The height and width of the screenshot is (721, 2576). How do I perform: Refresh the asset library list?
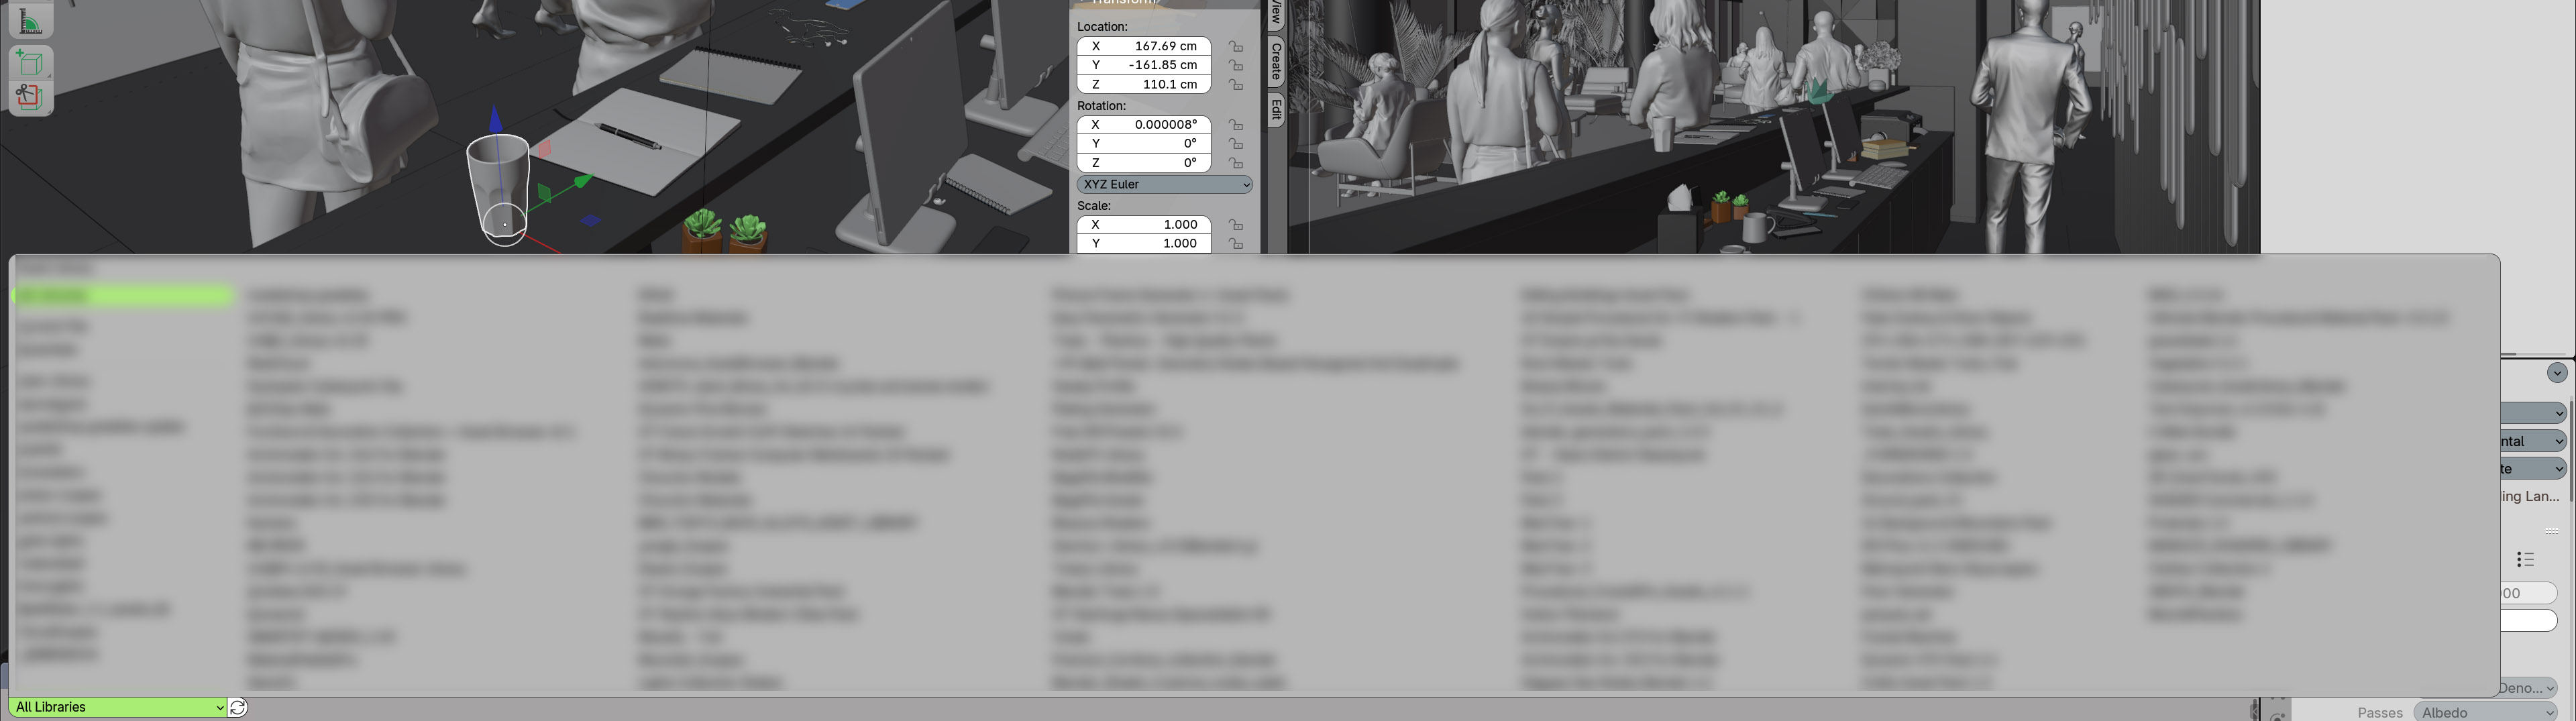pyautogui.click(x=238, y=708)
